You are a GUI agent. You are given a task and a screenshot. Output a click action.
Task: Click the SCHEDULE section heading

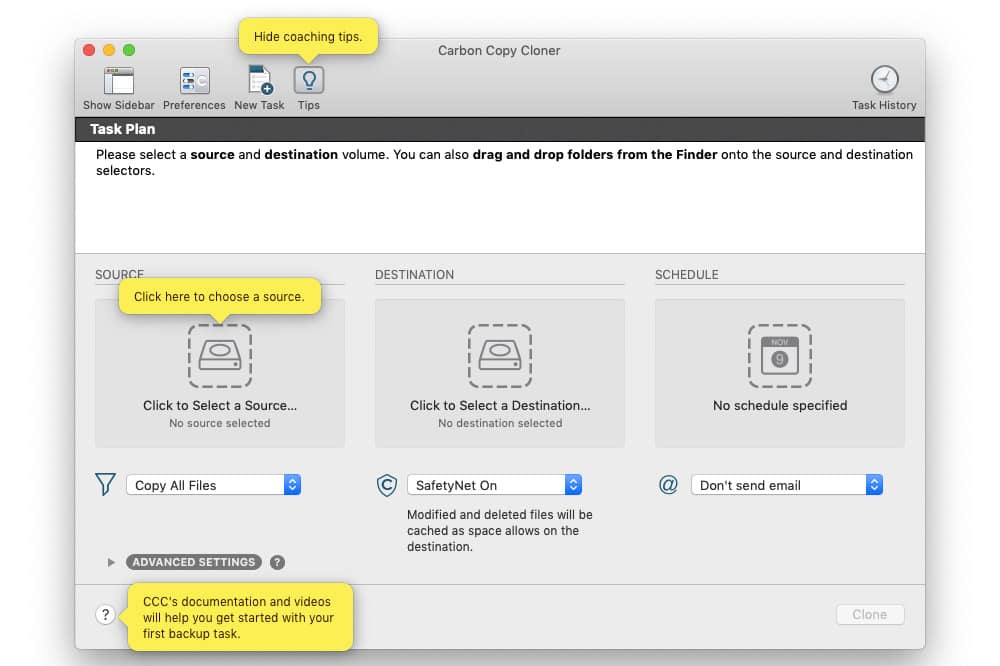click(687, 275)
